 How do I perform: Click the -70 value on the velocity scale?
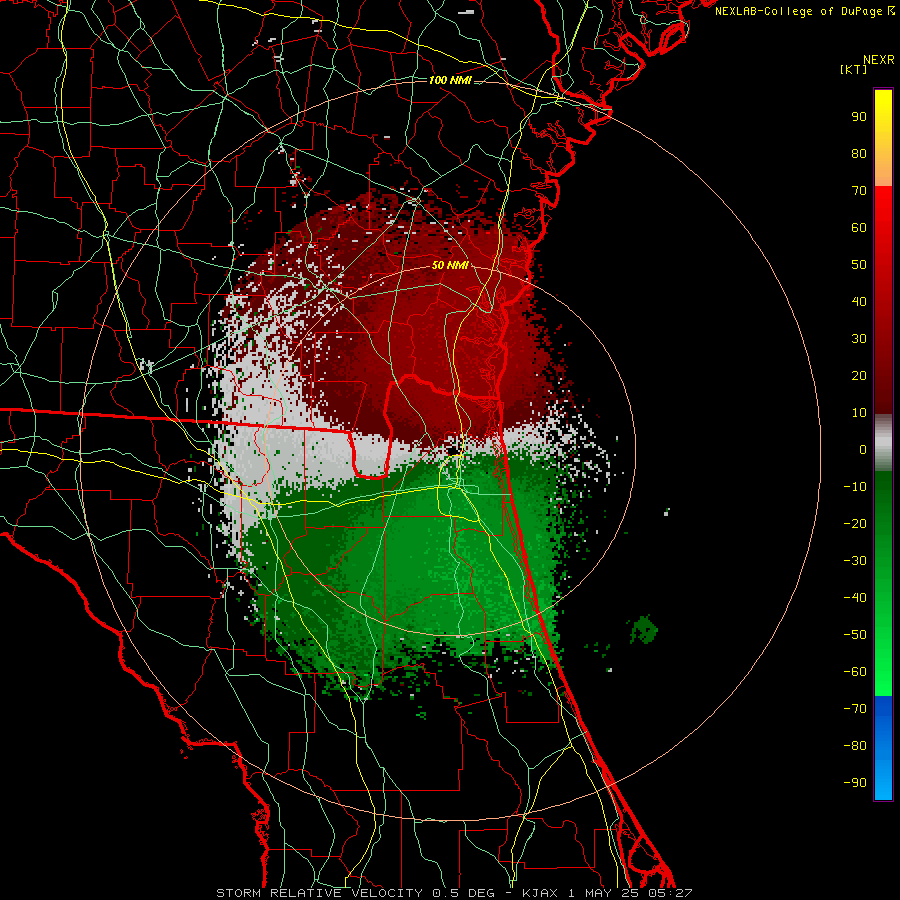point(855,709)
